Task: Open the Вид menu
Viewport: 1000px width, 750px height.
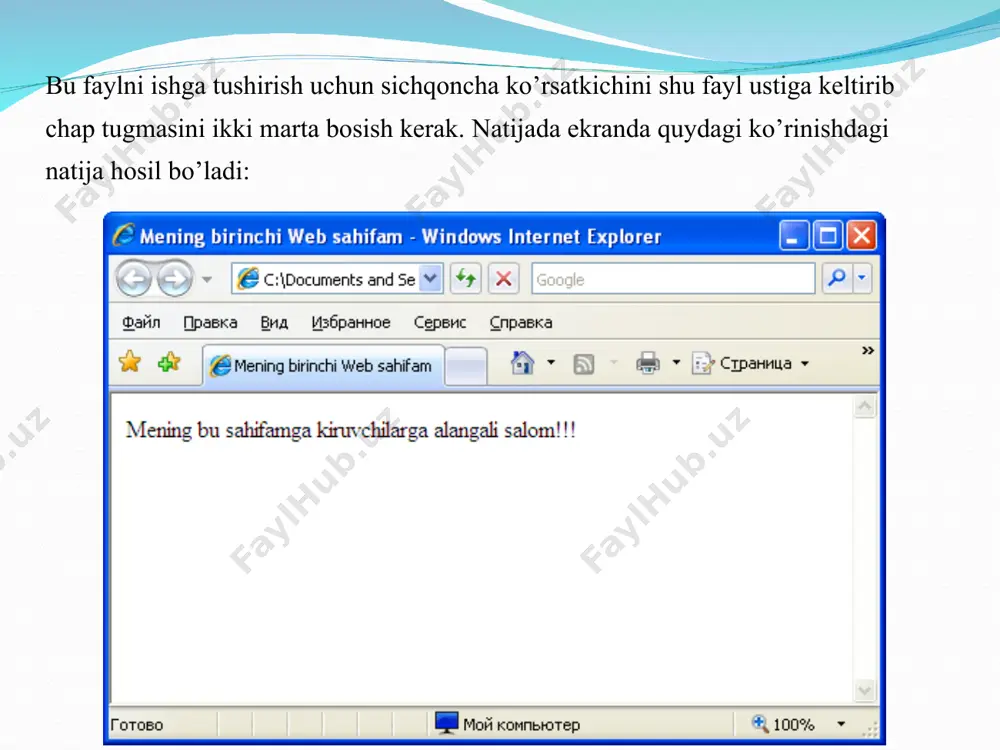Action: click(x=274, y=323)
